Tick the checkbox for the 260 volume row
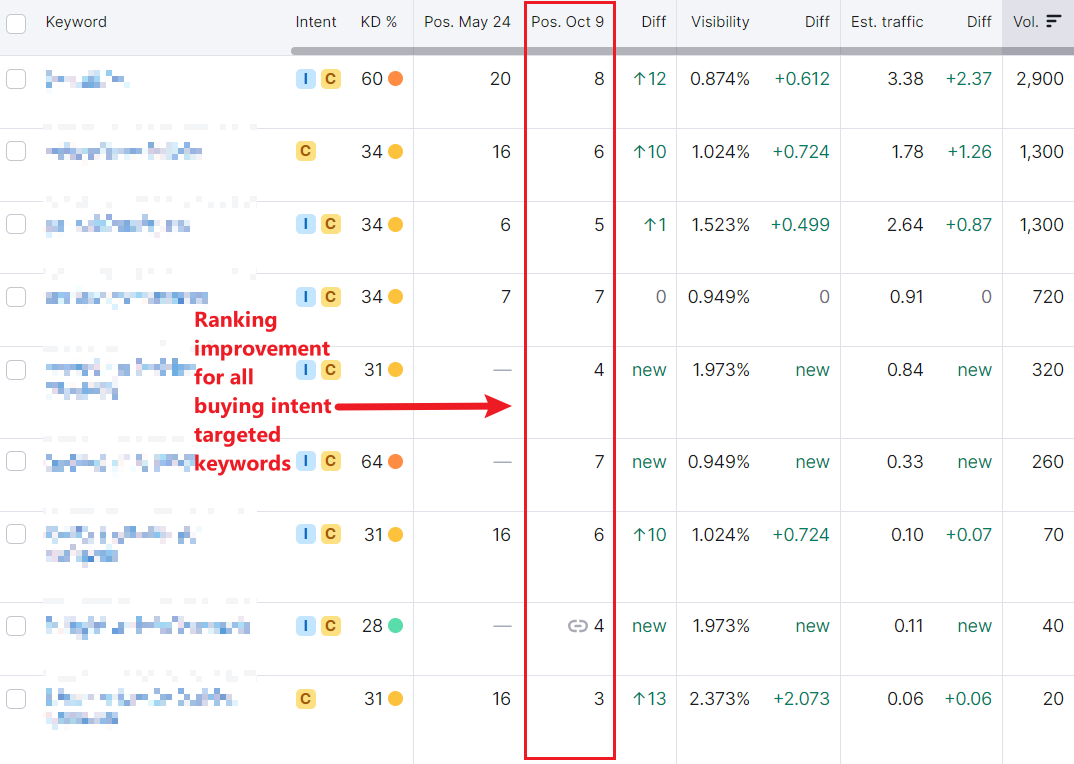The width and height of the screenshot is (1074, 764). coord(16,461)
